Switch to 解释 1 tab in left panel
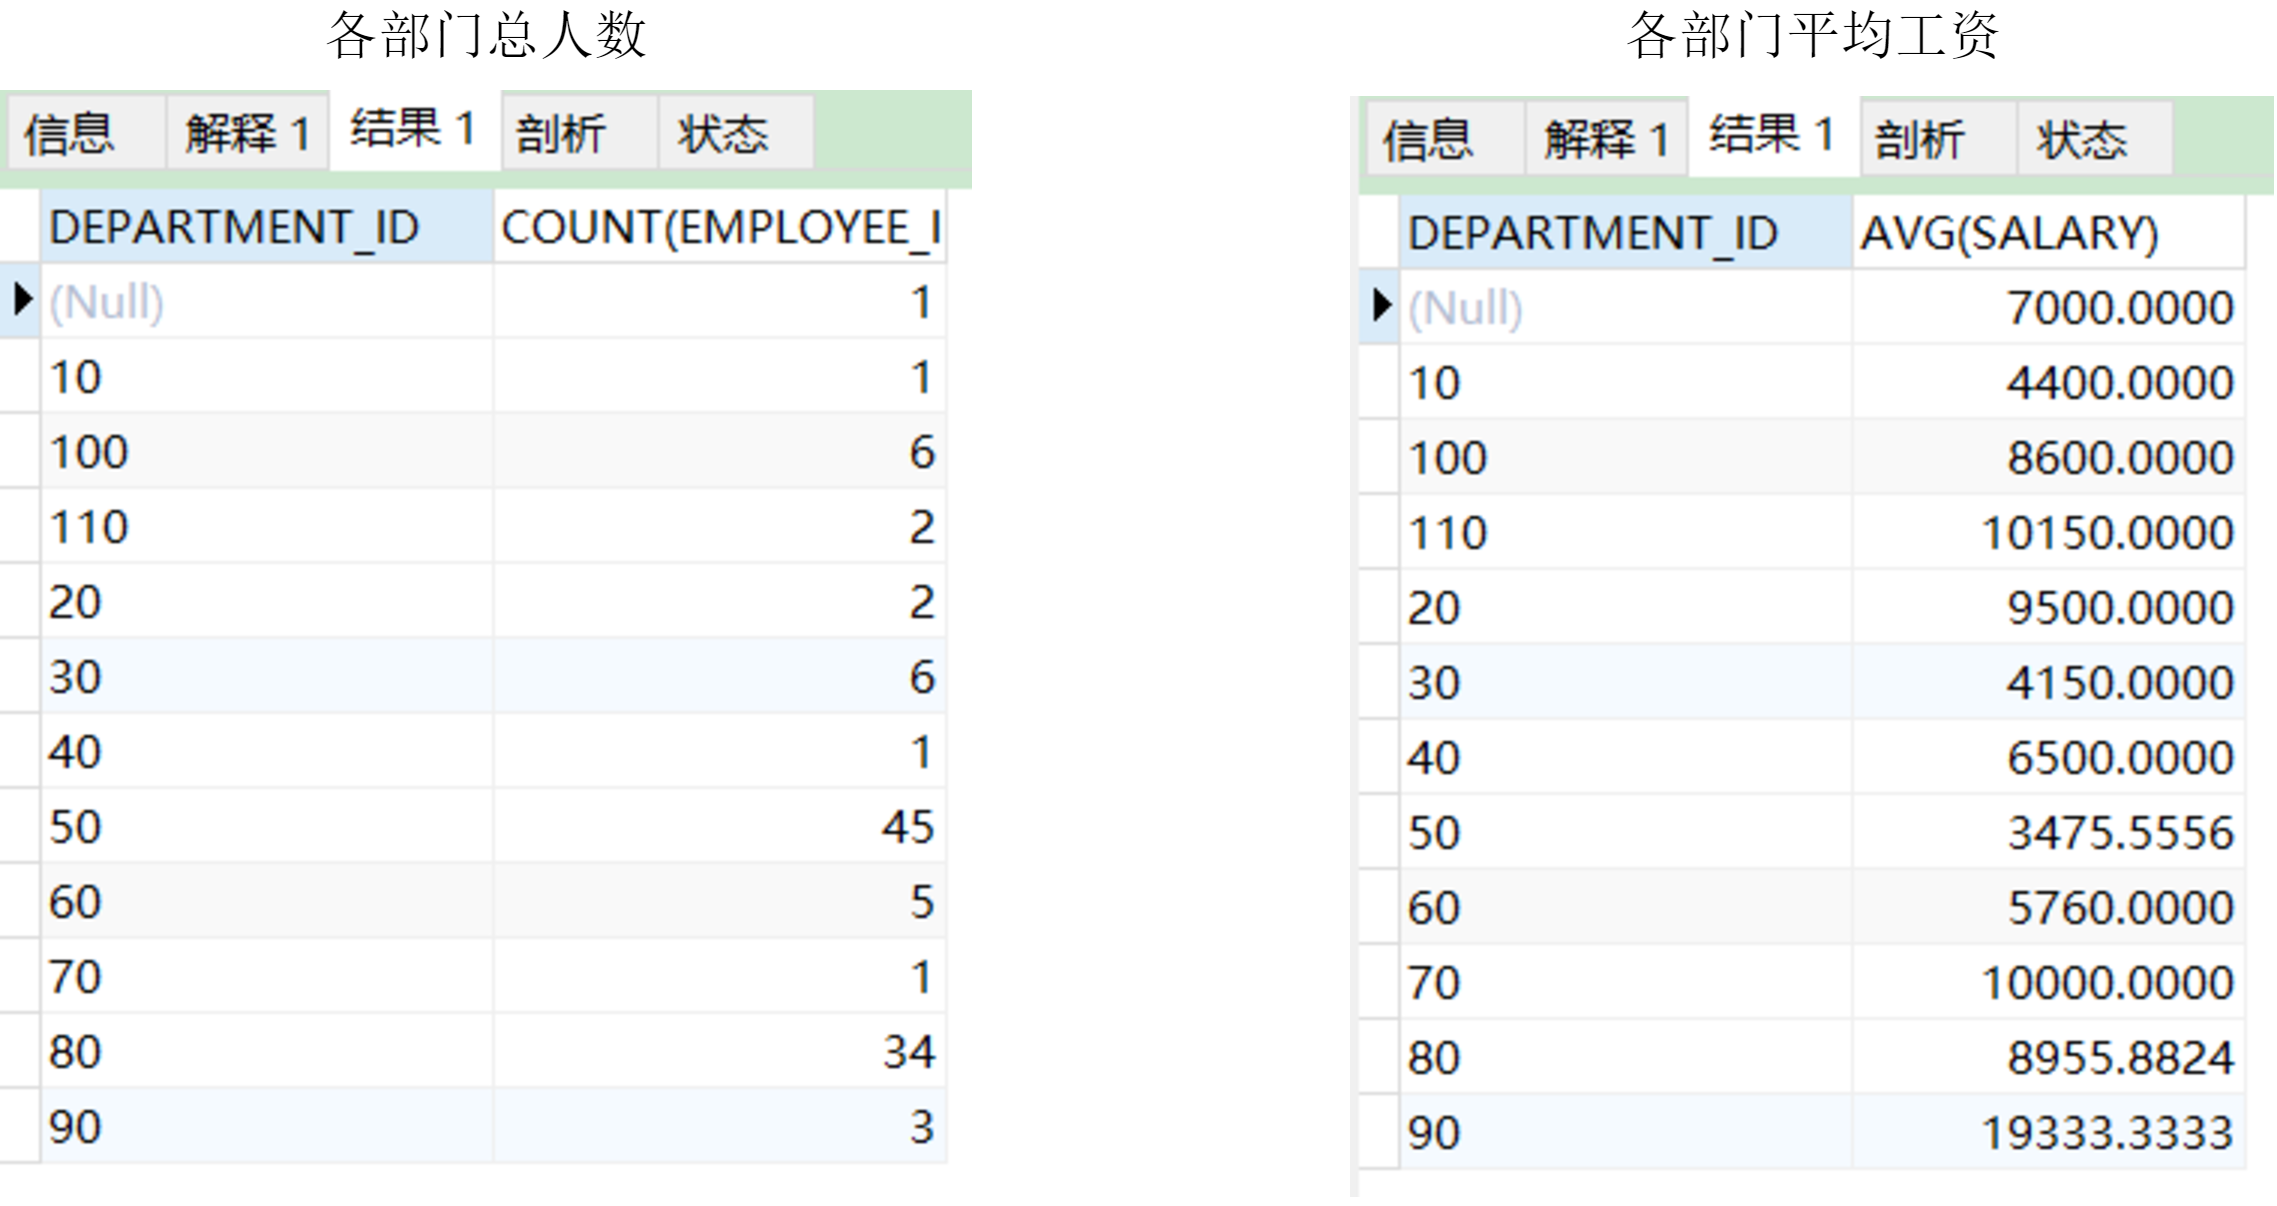The width and height of the screenshot is (2277, 1206). pyautogui.click(x=246, y=134)
